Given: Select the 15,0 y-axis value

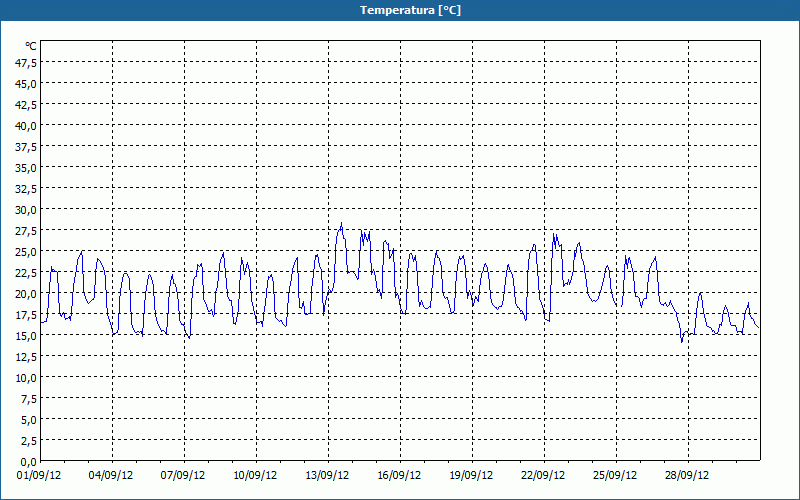Looking at the screenshot, I should tap(27, 336).
